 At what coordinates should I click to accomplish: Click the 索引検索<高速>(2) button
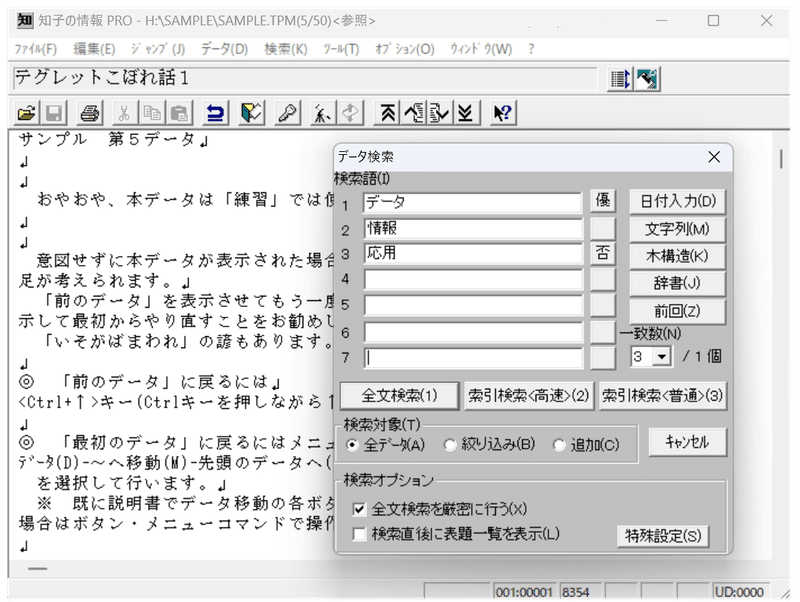(529, 395)
